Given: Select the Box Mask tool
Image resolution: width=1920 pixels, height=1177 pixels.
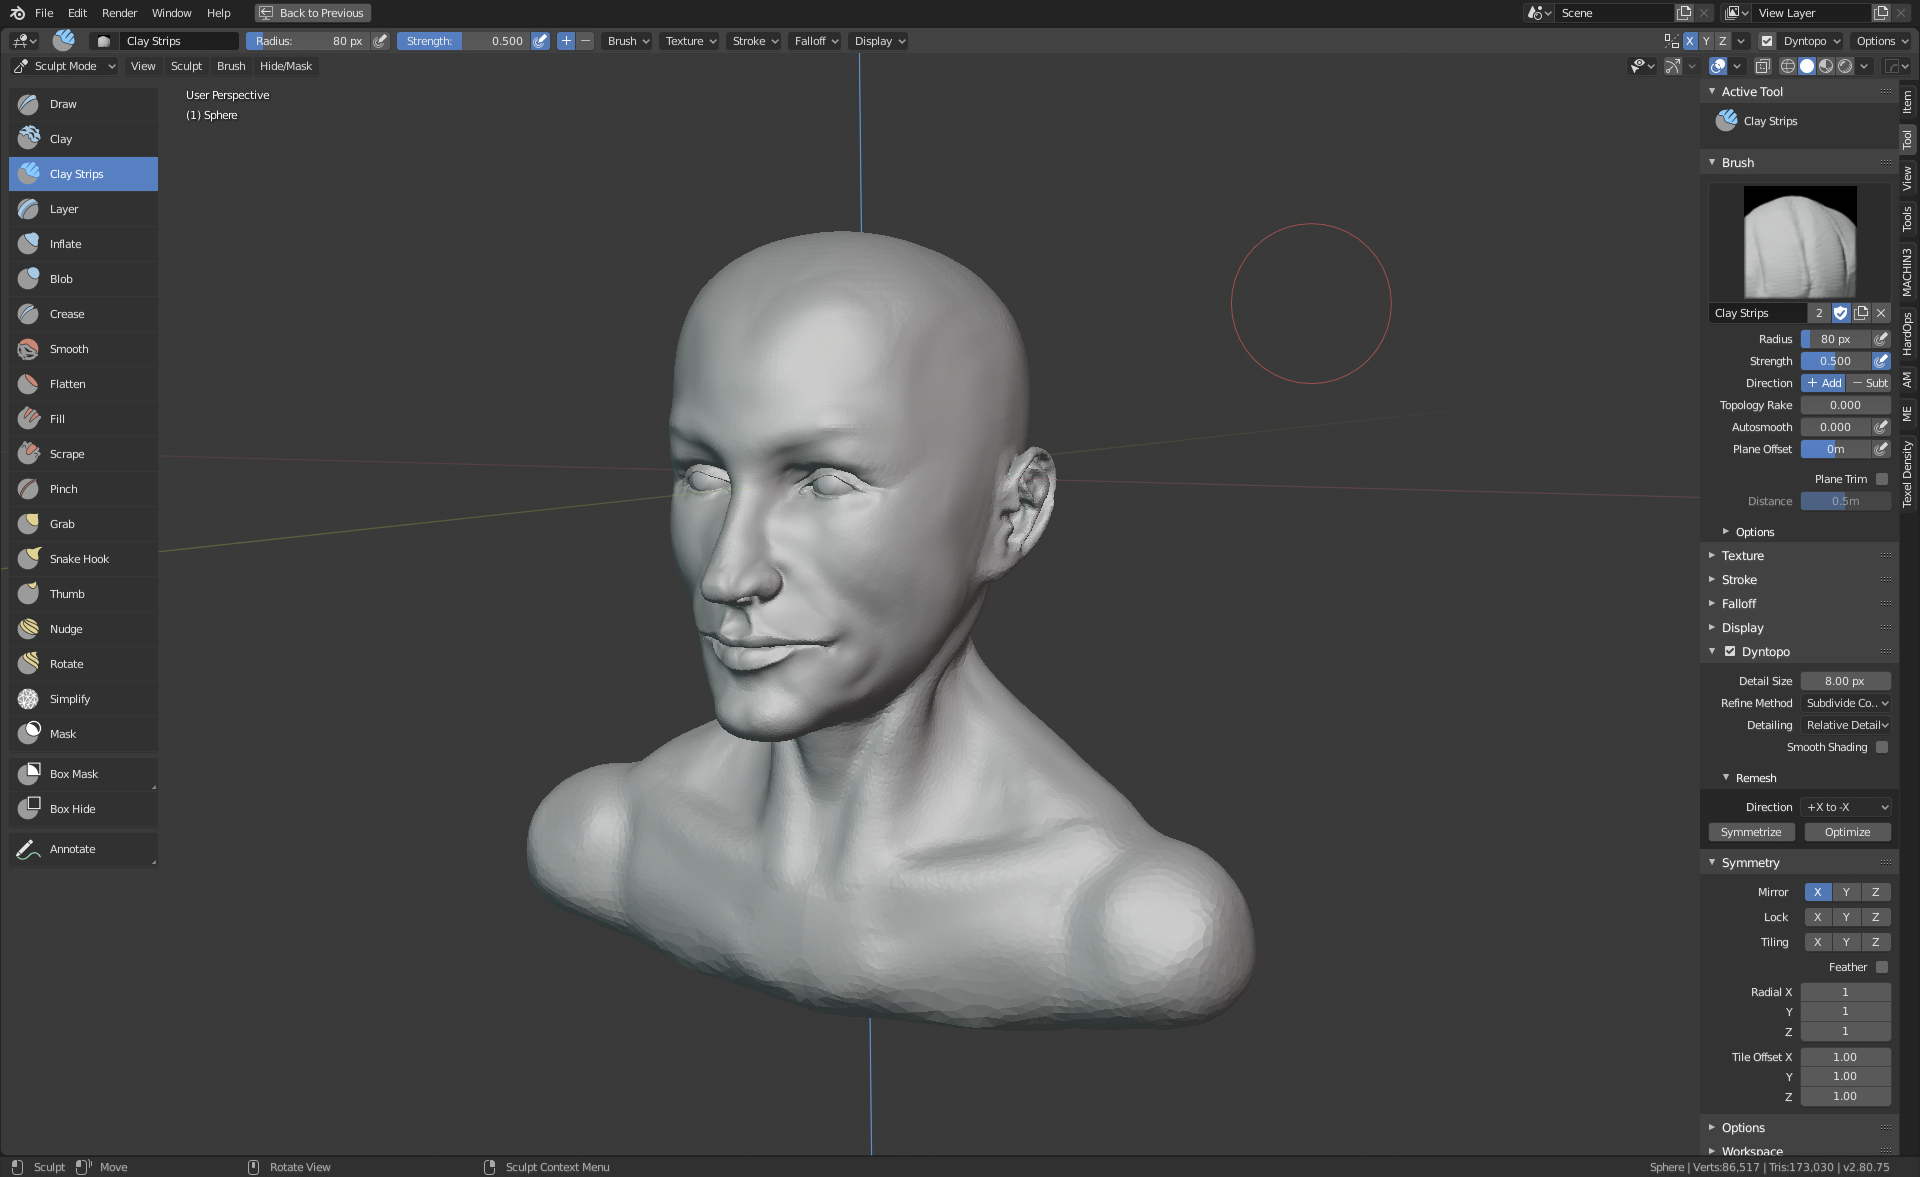Looking at the screenshot, I should pyautogui.click(x=74, y=774).
